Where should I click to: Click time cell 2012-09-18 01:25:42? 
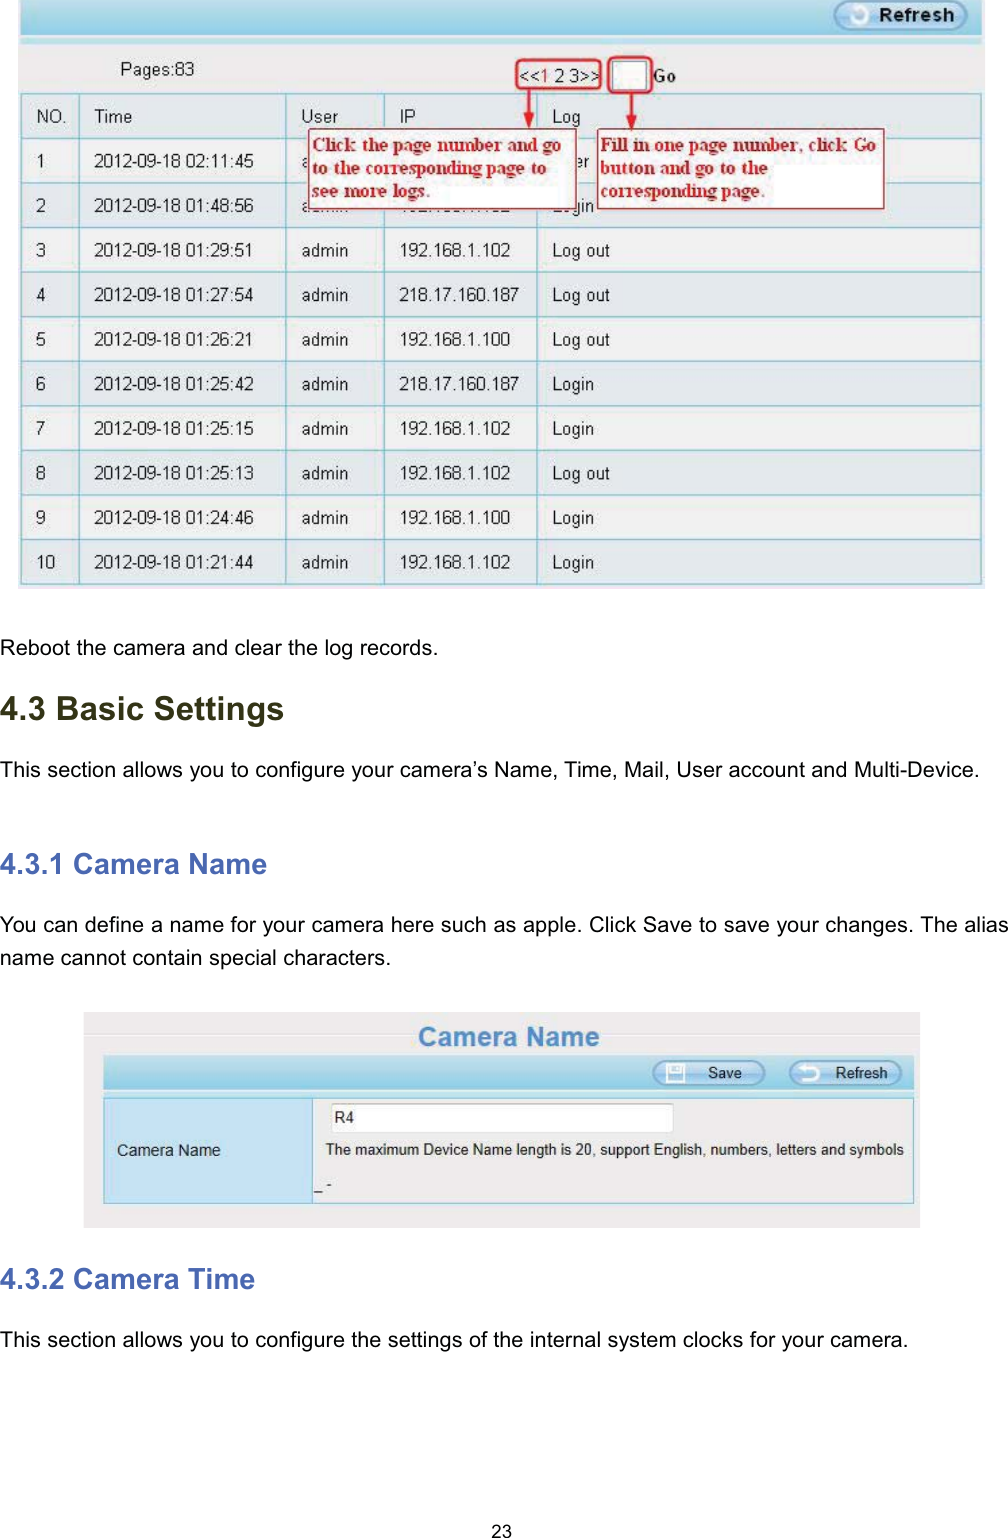click(174, 384)
